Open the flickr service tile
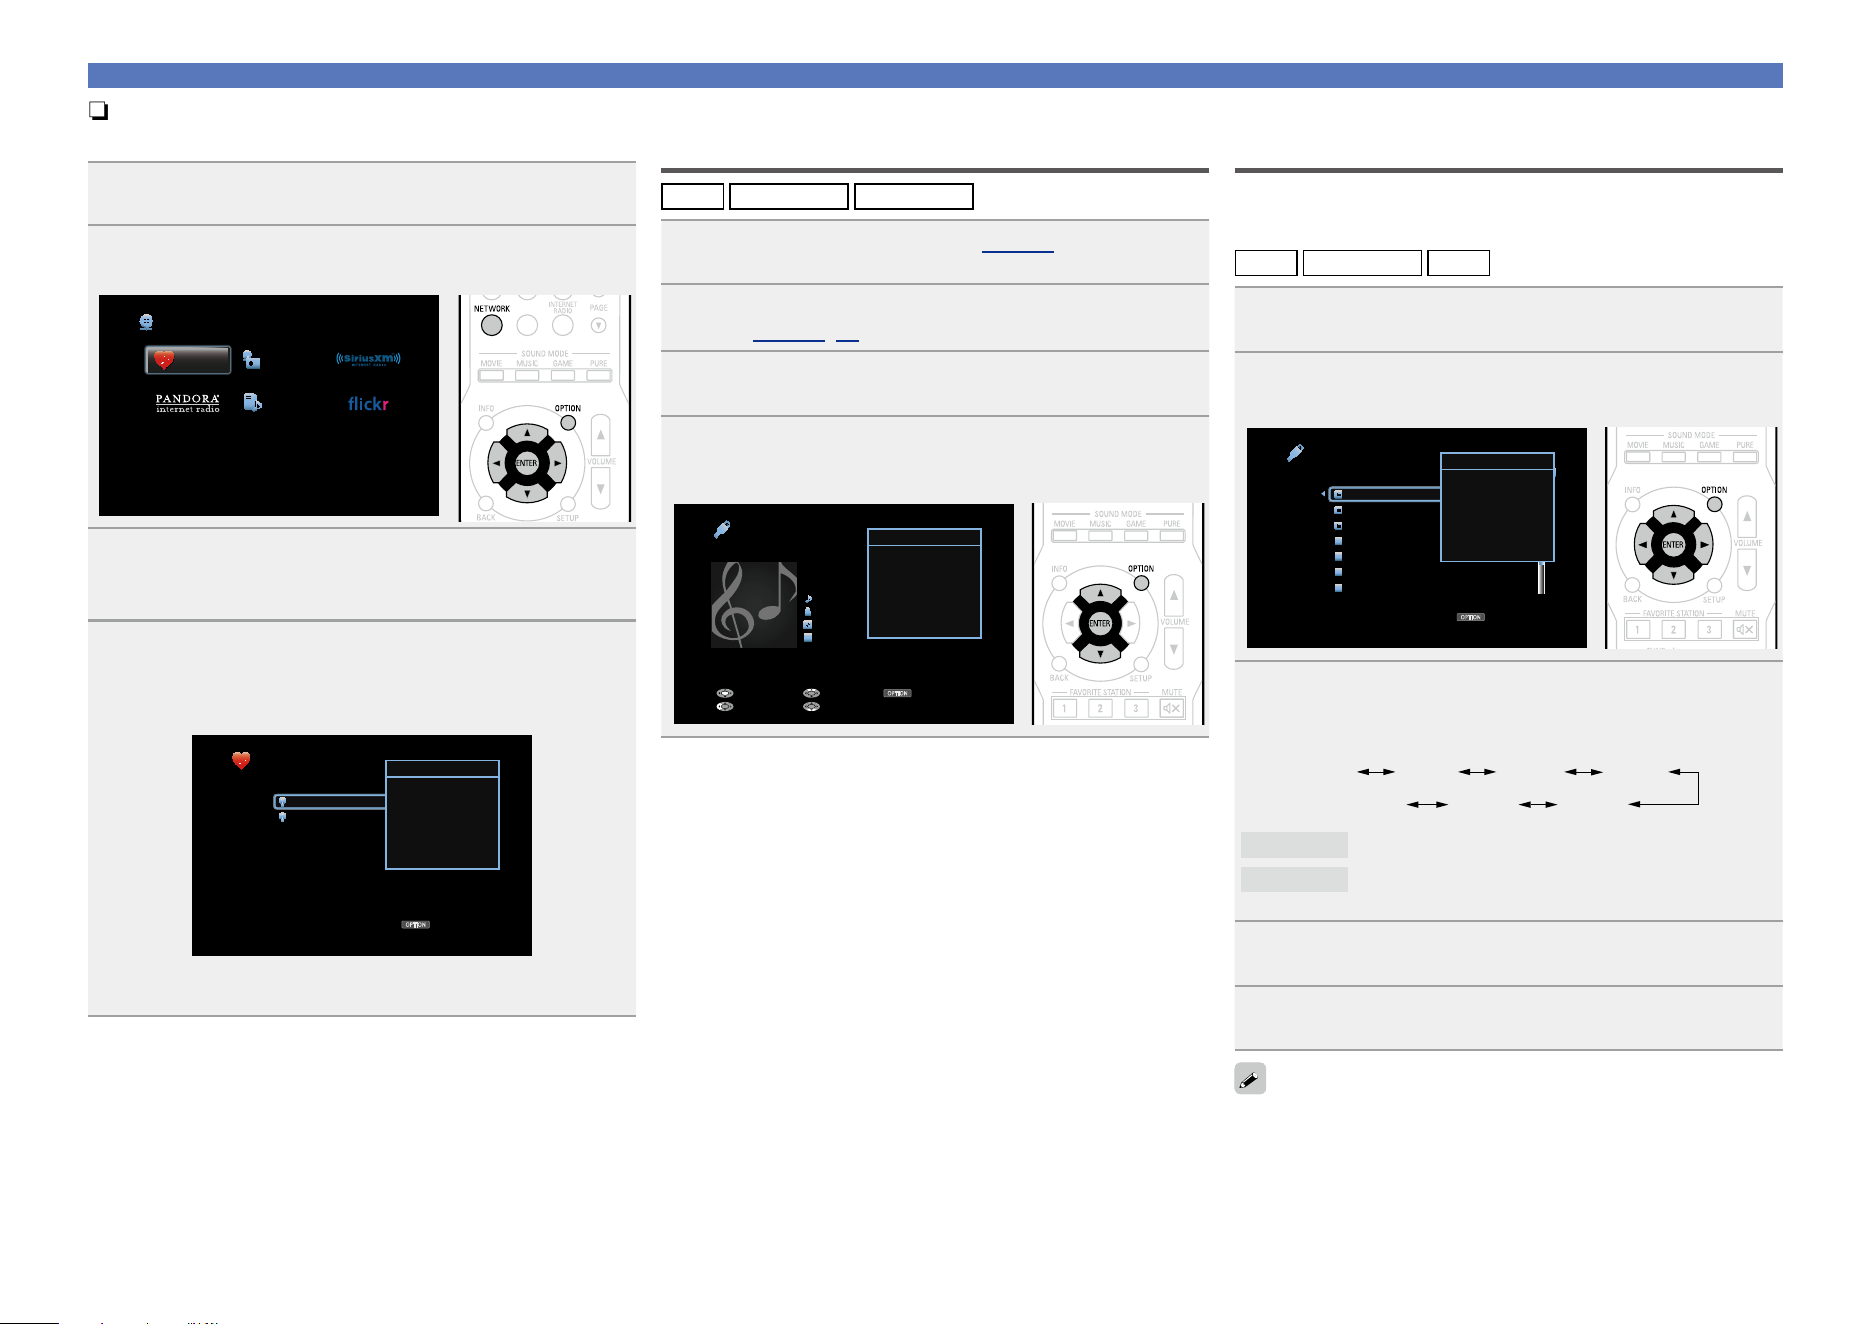Screen dimensions: 1872x1324 coord(368,404)
